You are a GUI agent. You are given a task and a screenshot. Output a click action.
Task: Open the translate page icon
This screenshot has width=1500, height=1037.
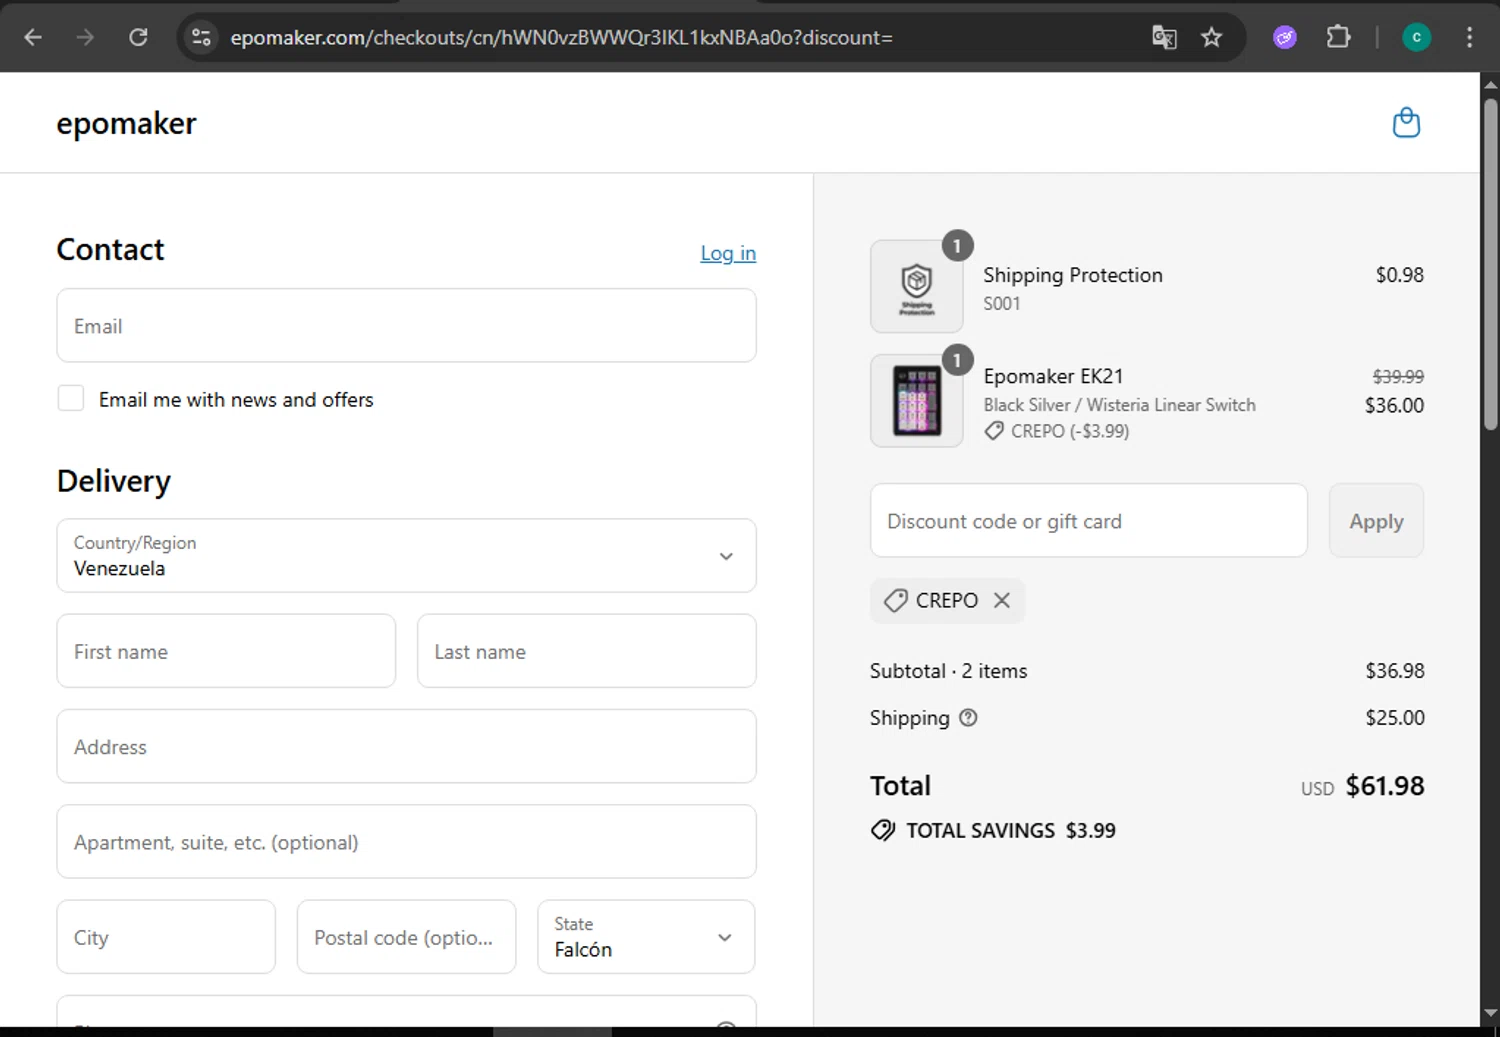[1164, 38]
